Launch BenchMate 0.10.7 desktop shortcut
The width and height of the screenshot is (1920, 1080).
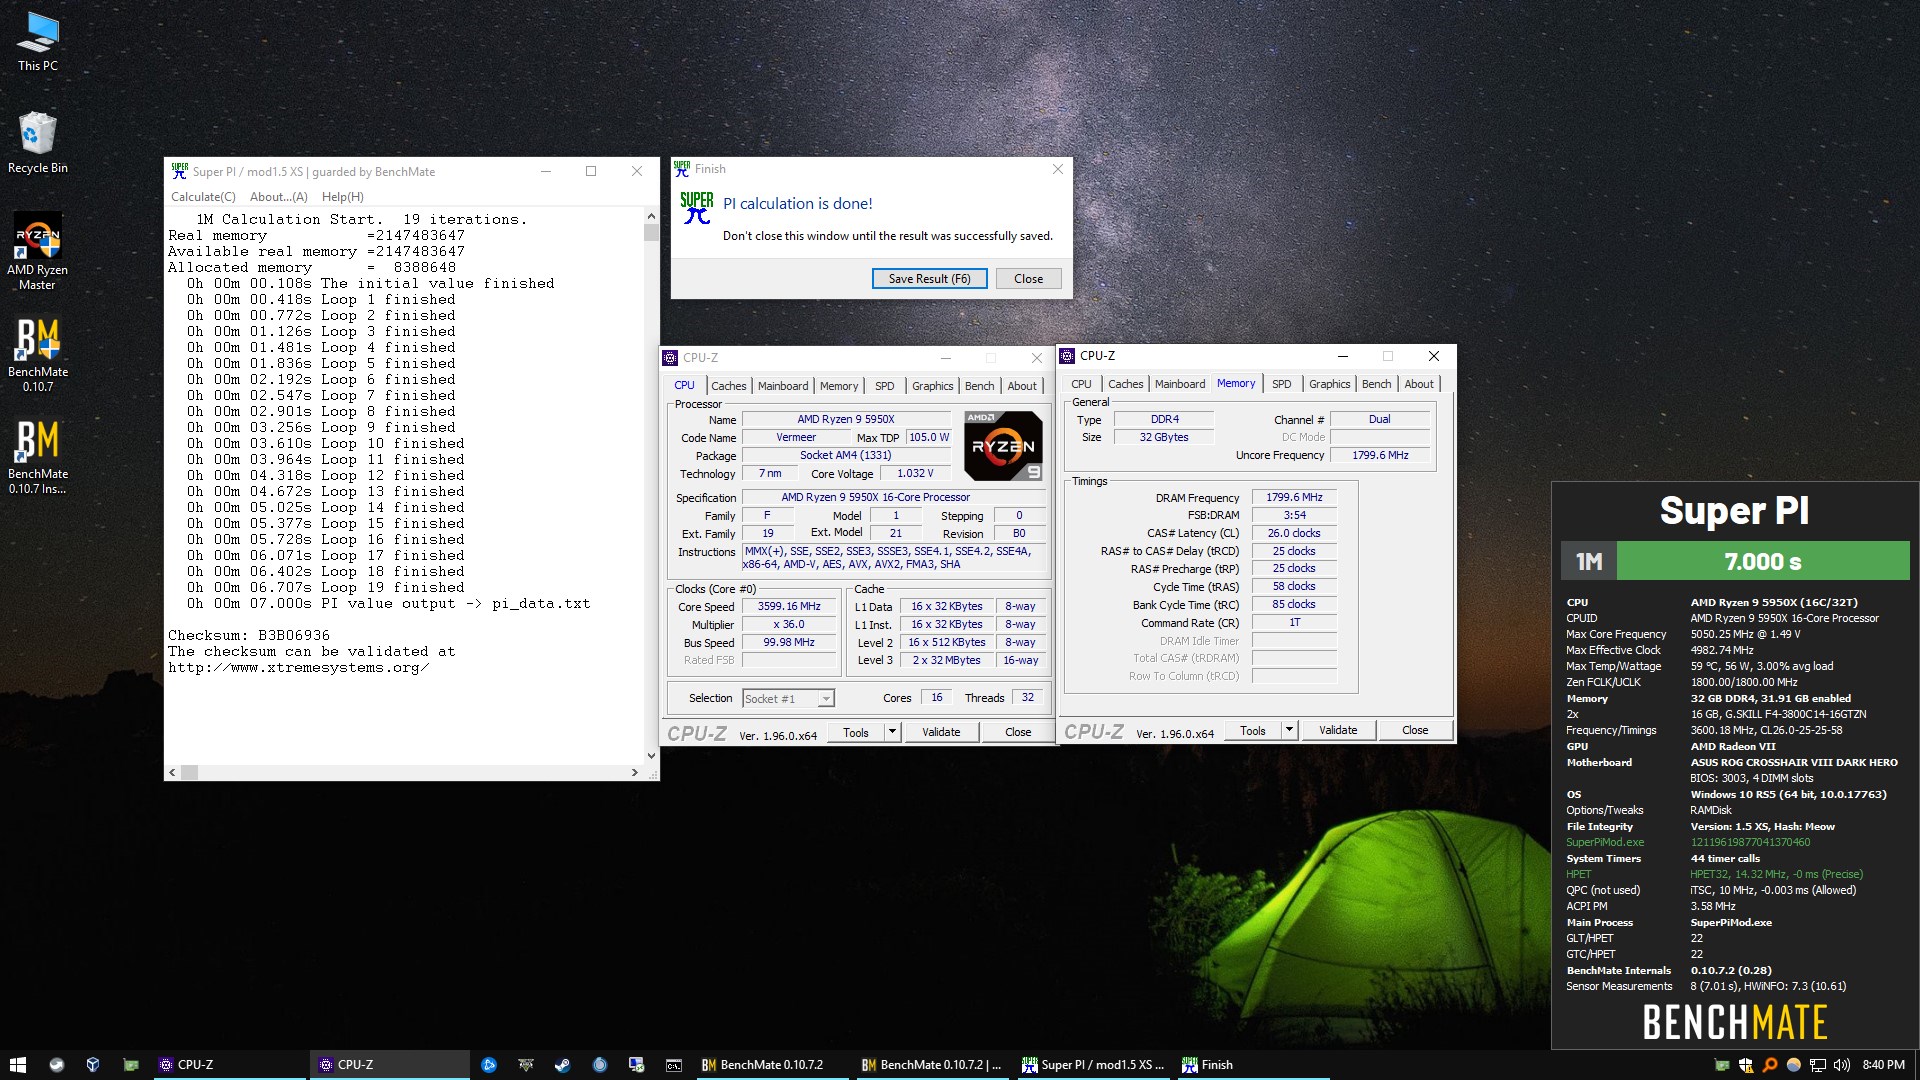pyautogui.click(x=38, y=354)
